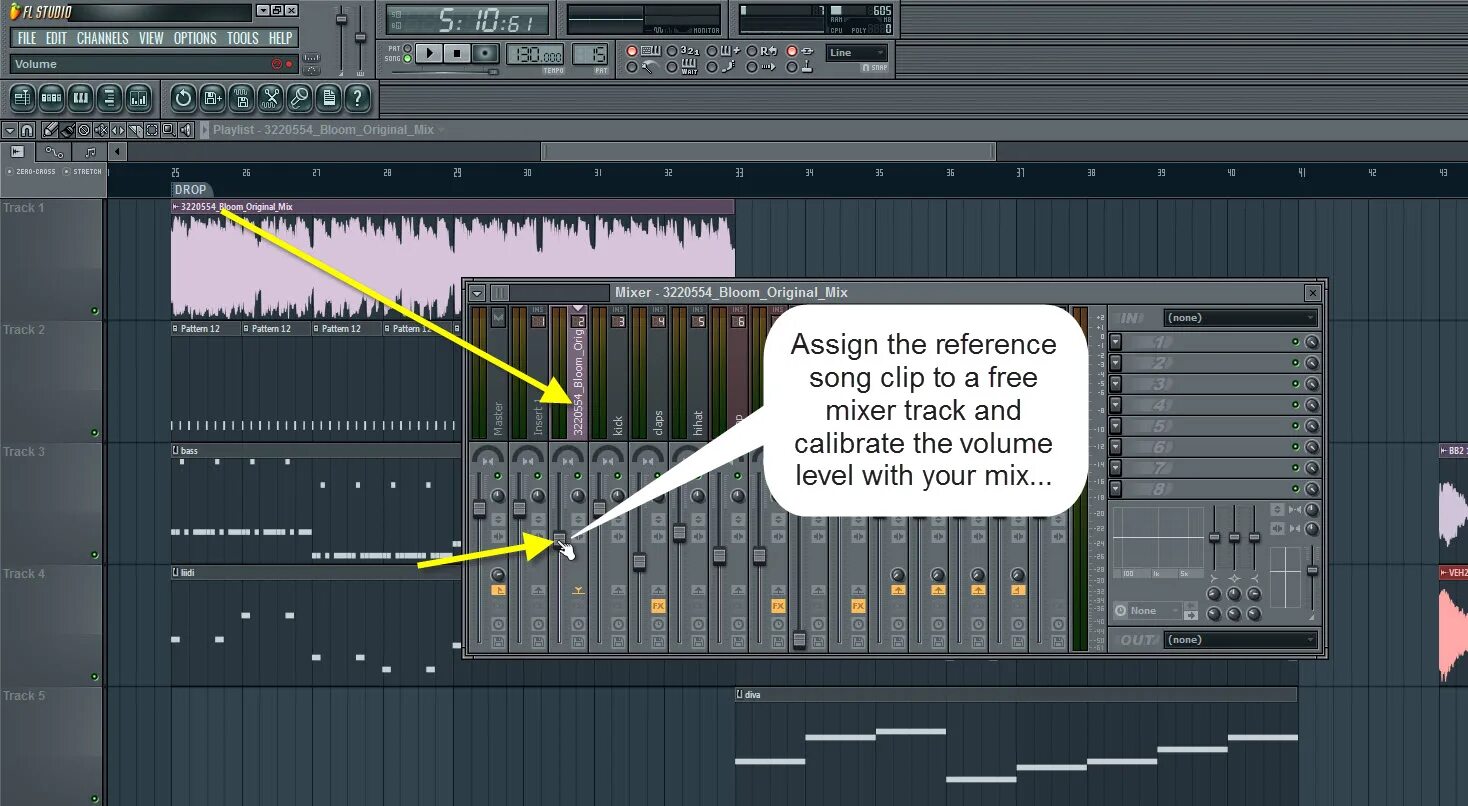
Task: Open the audio editor scissors icon
Action: click(x=270, y=98)
